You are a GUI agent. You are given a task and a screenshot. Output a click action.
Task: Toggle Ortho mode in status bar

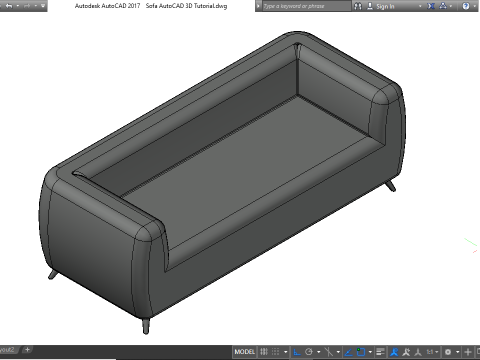coord(297,352)
